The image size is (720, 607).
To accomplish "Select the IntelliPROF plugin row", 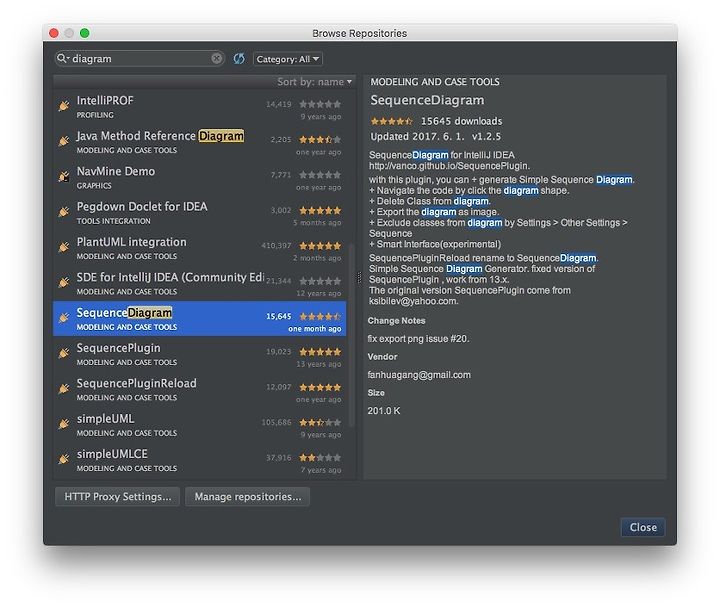I will coord(200,107).
